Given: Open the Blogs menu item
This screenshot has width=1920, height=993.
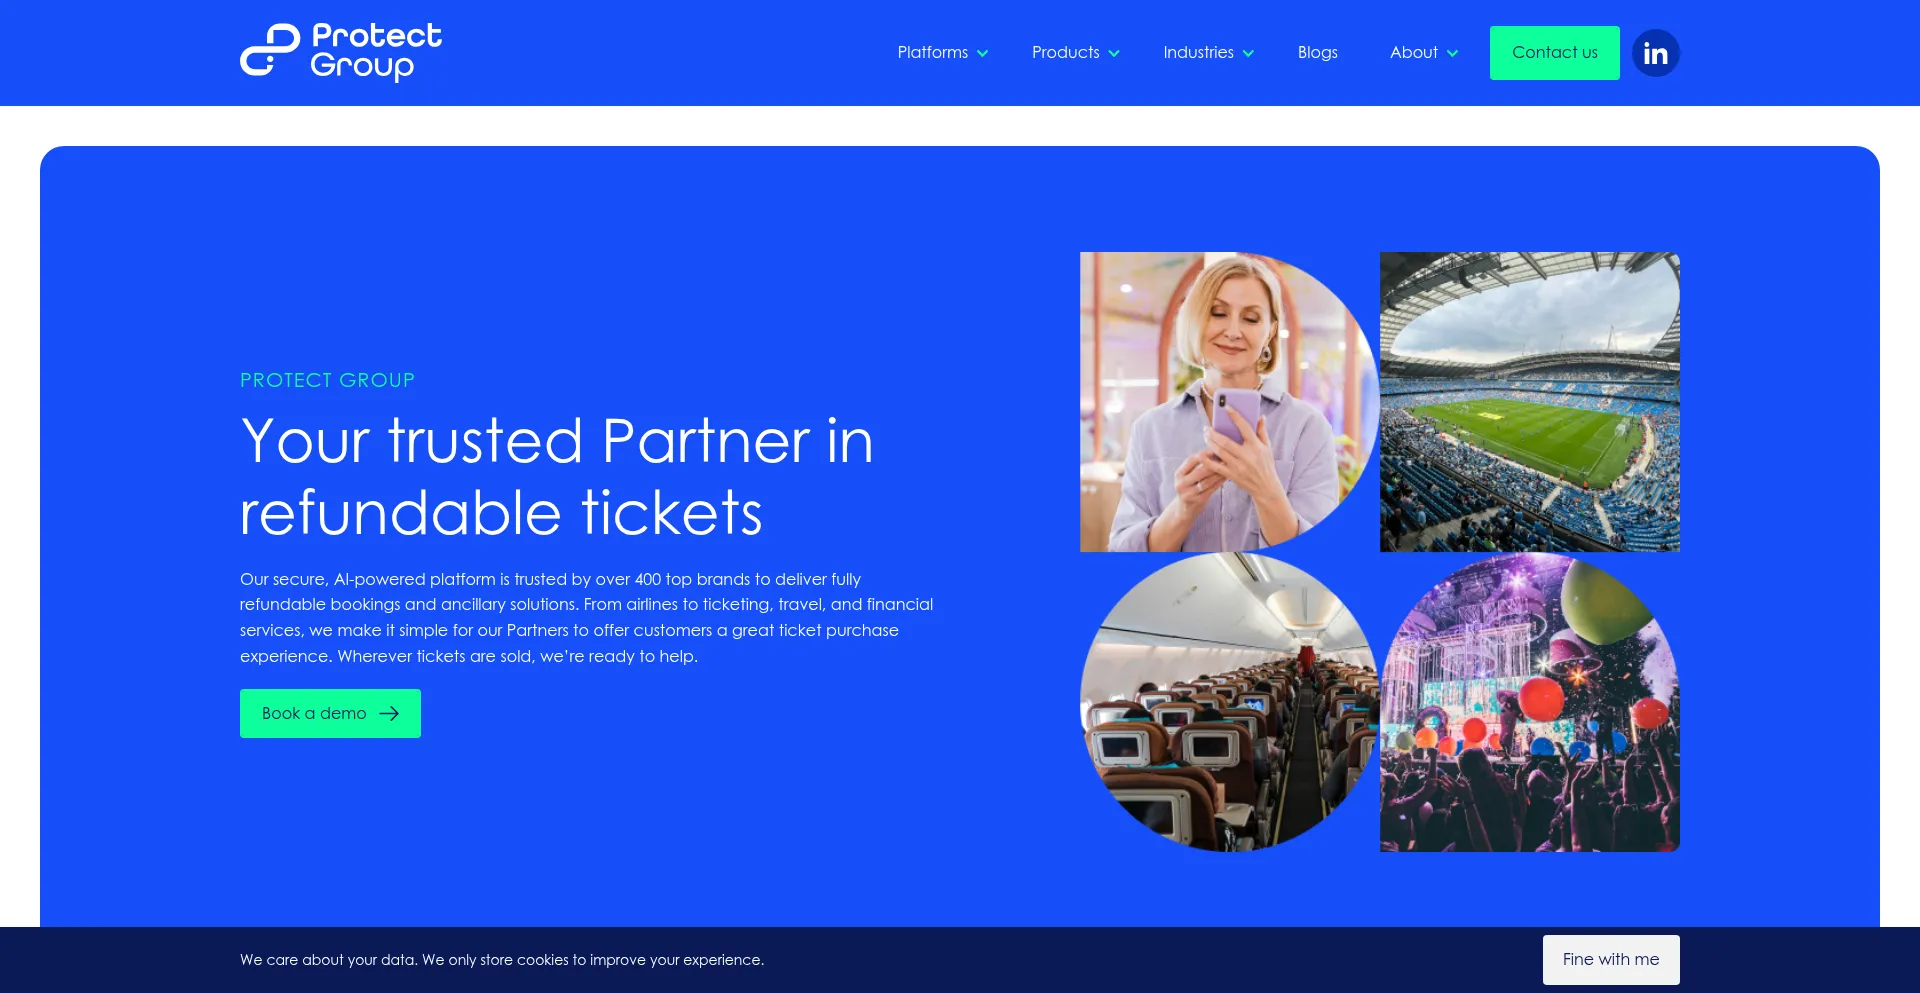Looking at the screenshot, I should click(1317, 52).
